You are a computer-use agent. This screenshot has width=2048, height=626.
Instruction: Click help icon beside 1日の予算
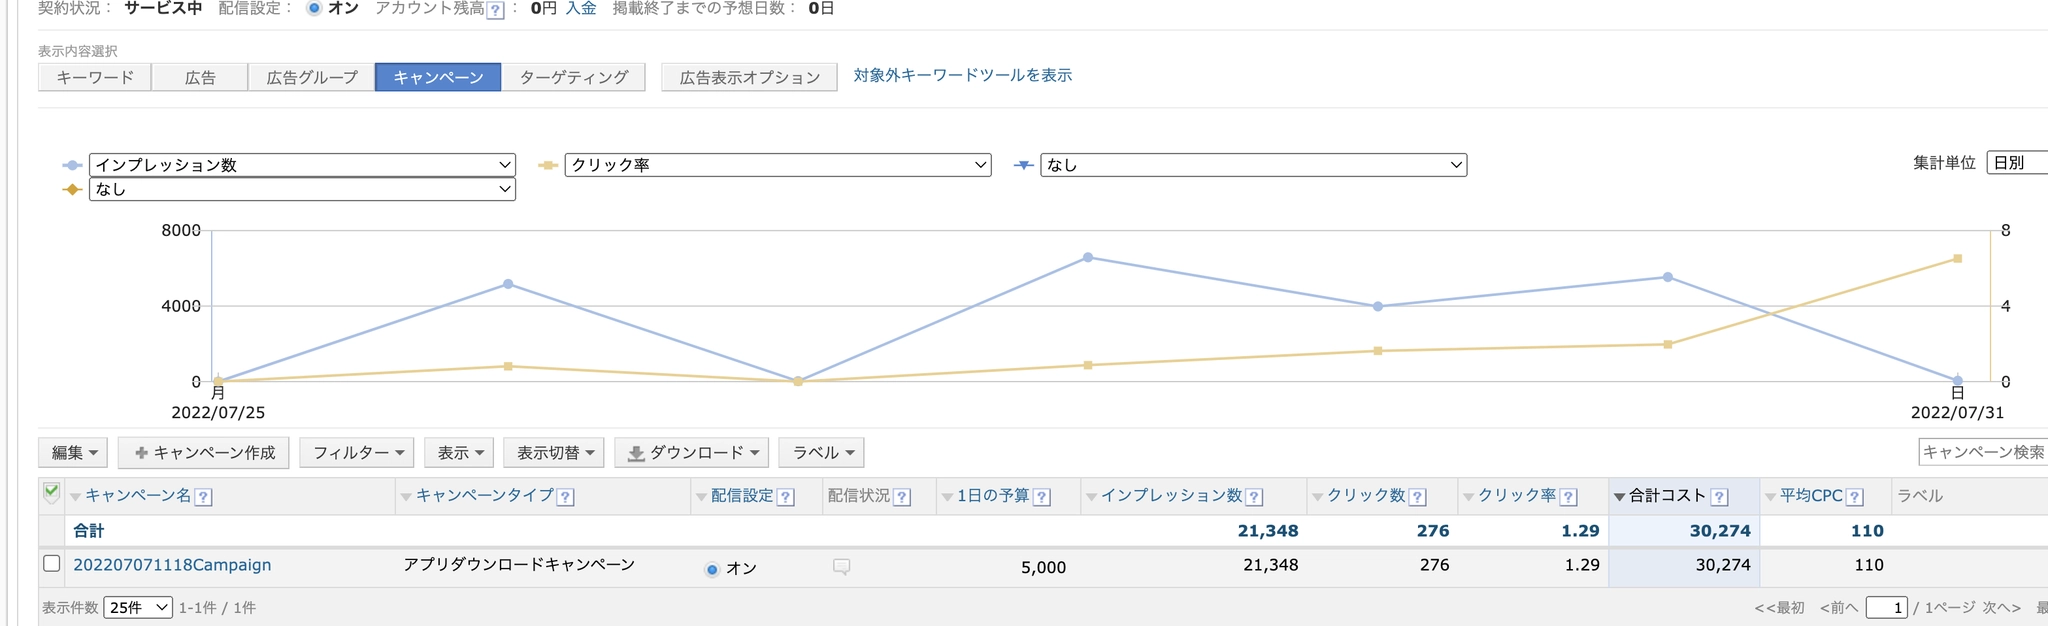(1041, 497)
